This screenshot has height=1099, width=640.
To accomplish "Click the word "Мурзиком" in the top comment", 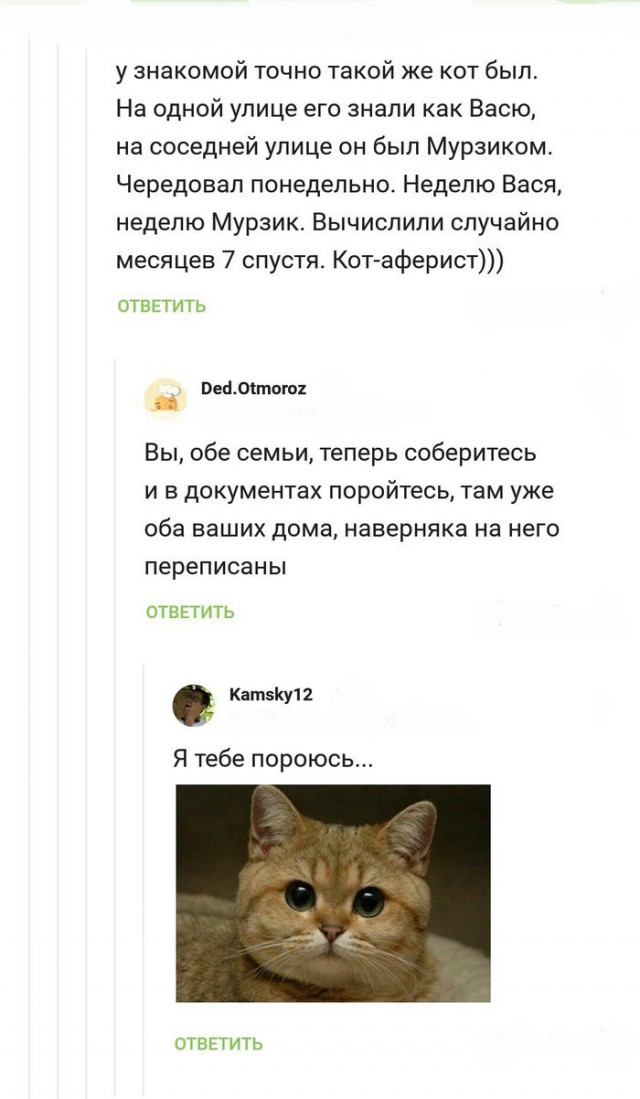I will click(488, 146).
